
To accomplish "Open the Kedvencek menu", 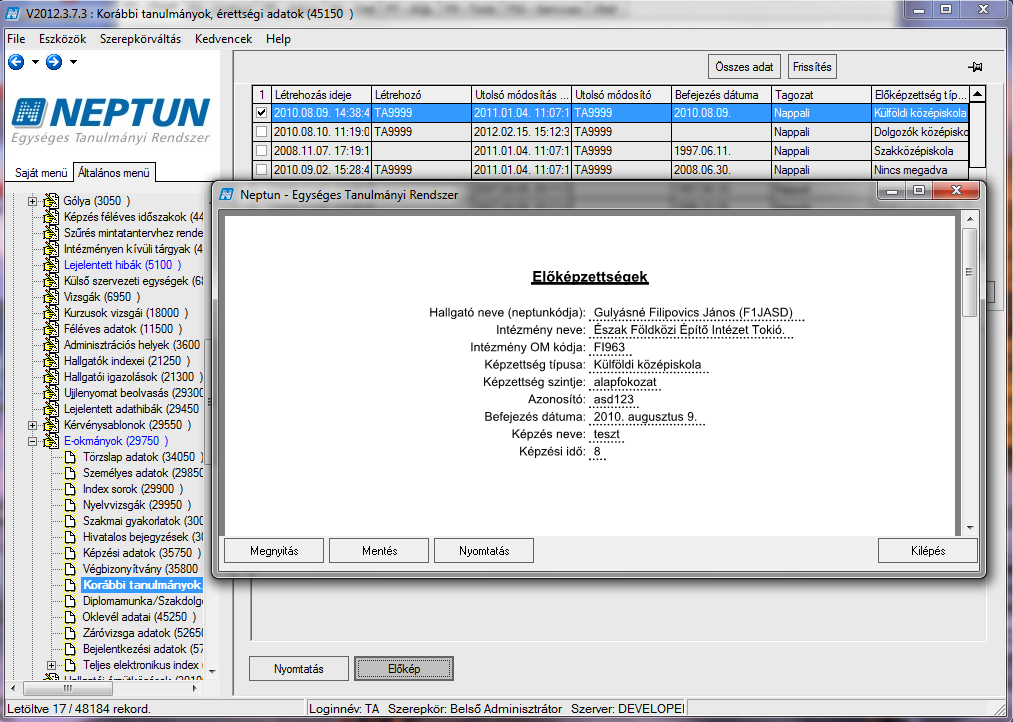I will click(x=224, y=39).
